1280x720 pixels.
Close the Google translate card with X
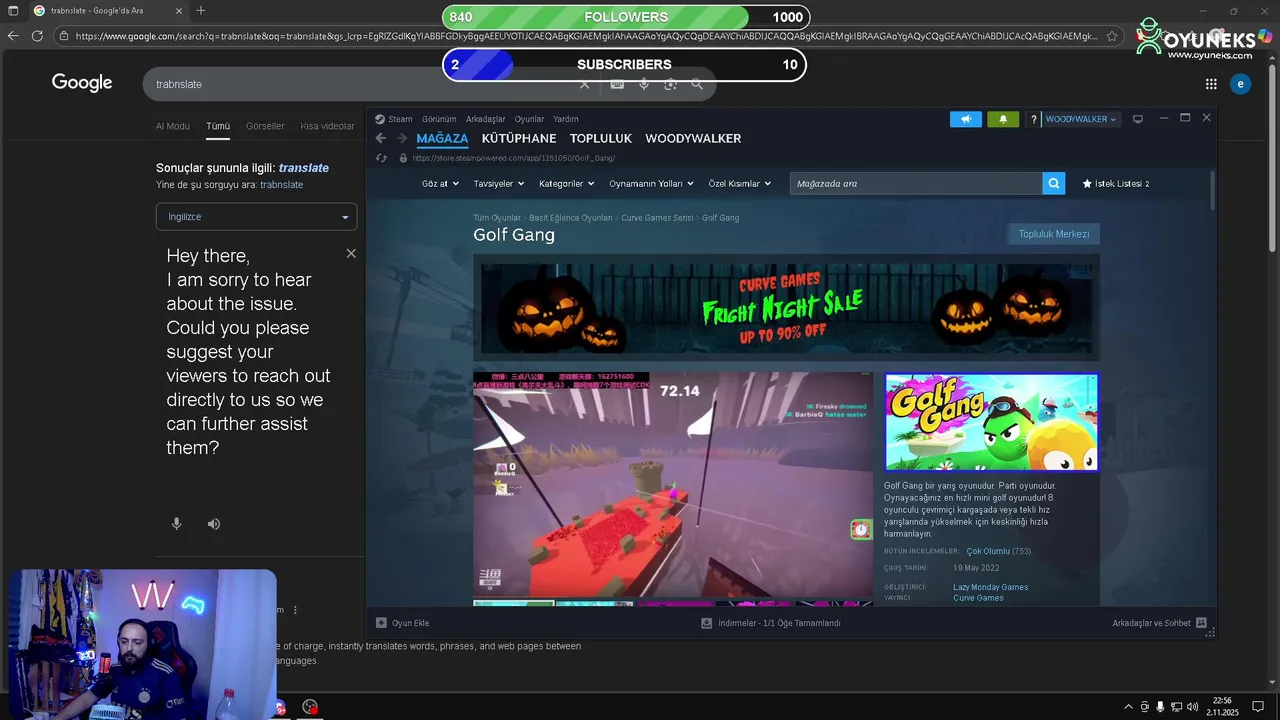tap(351, 254)
